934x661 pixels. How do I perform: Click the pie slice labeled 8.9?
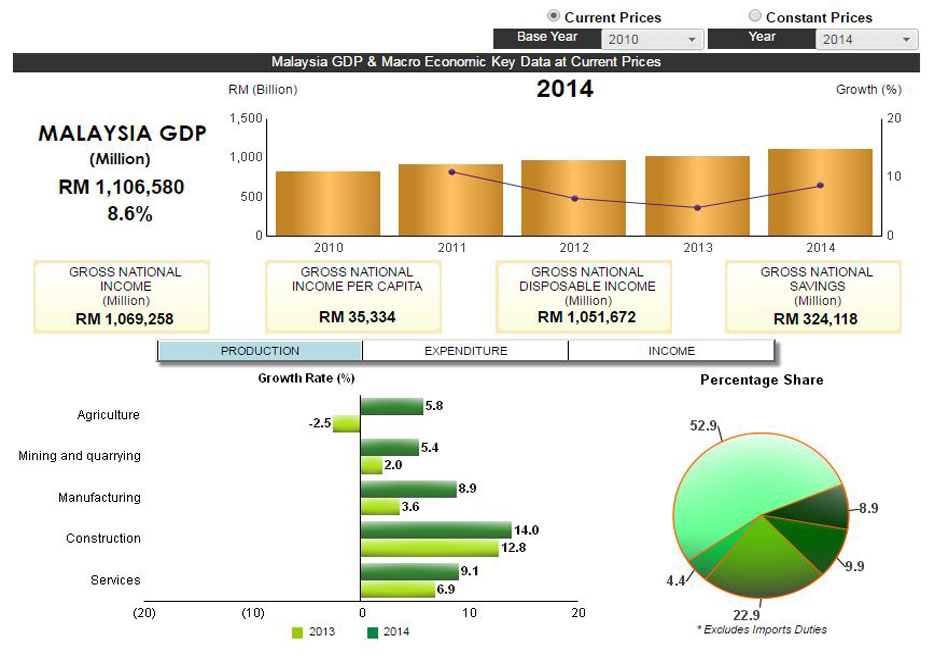pos(819,508)
